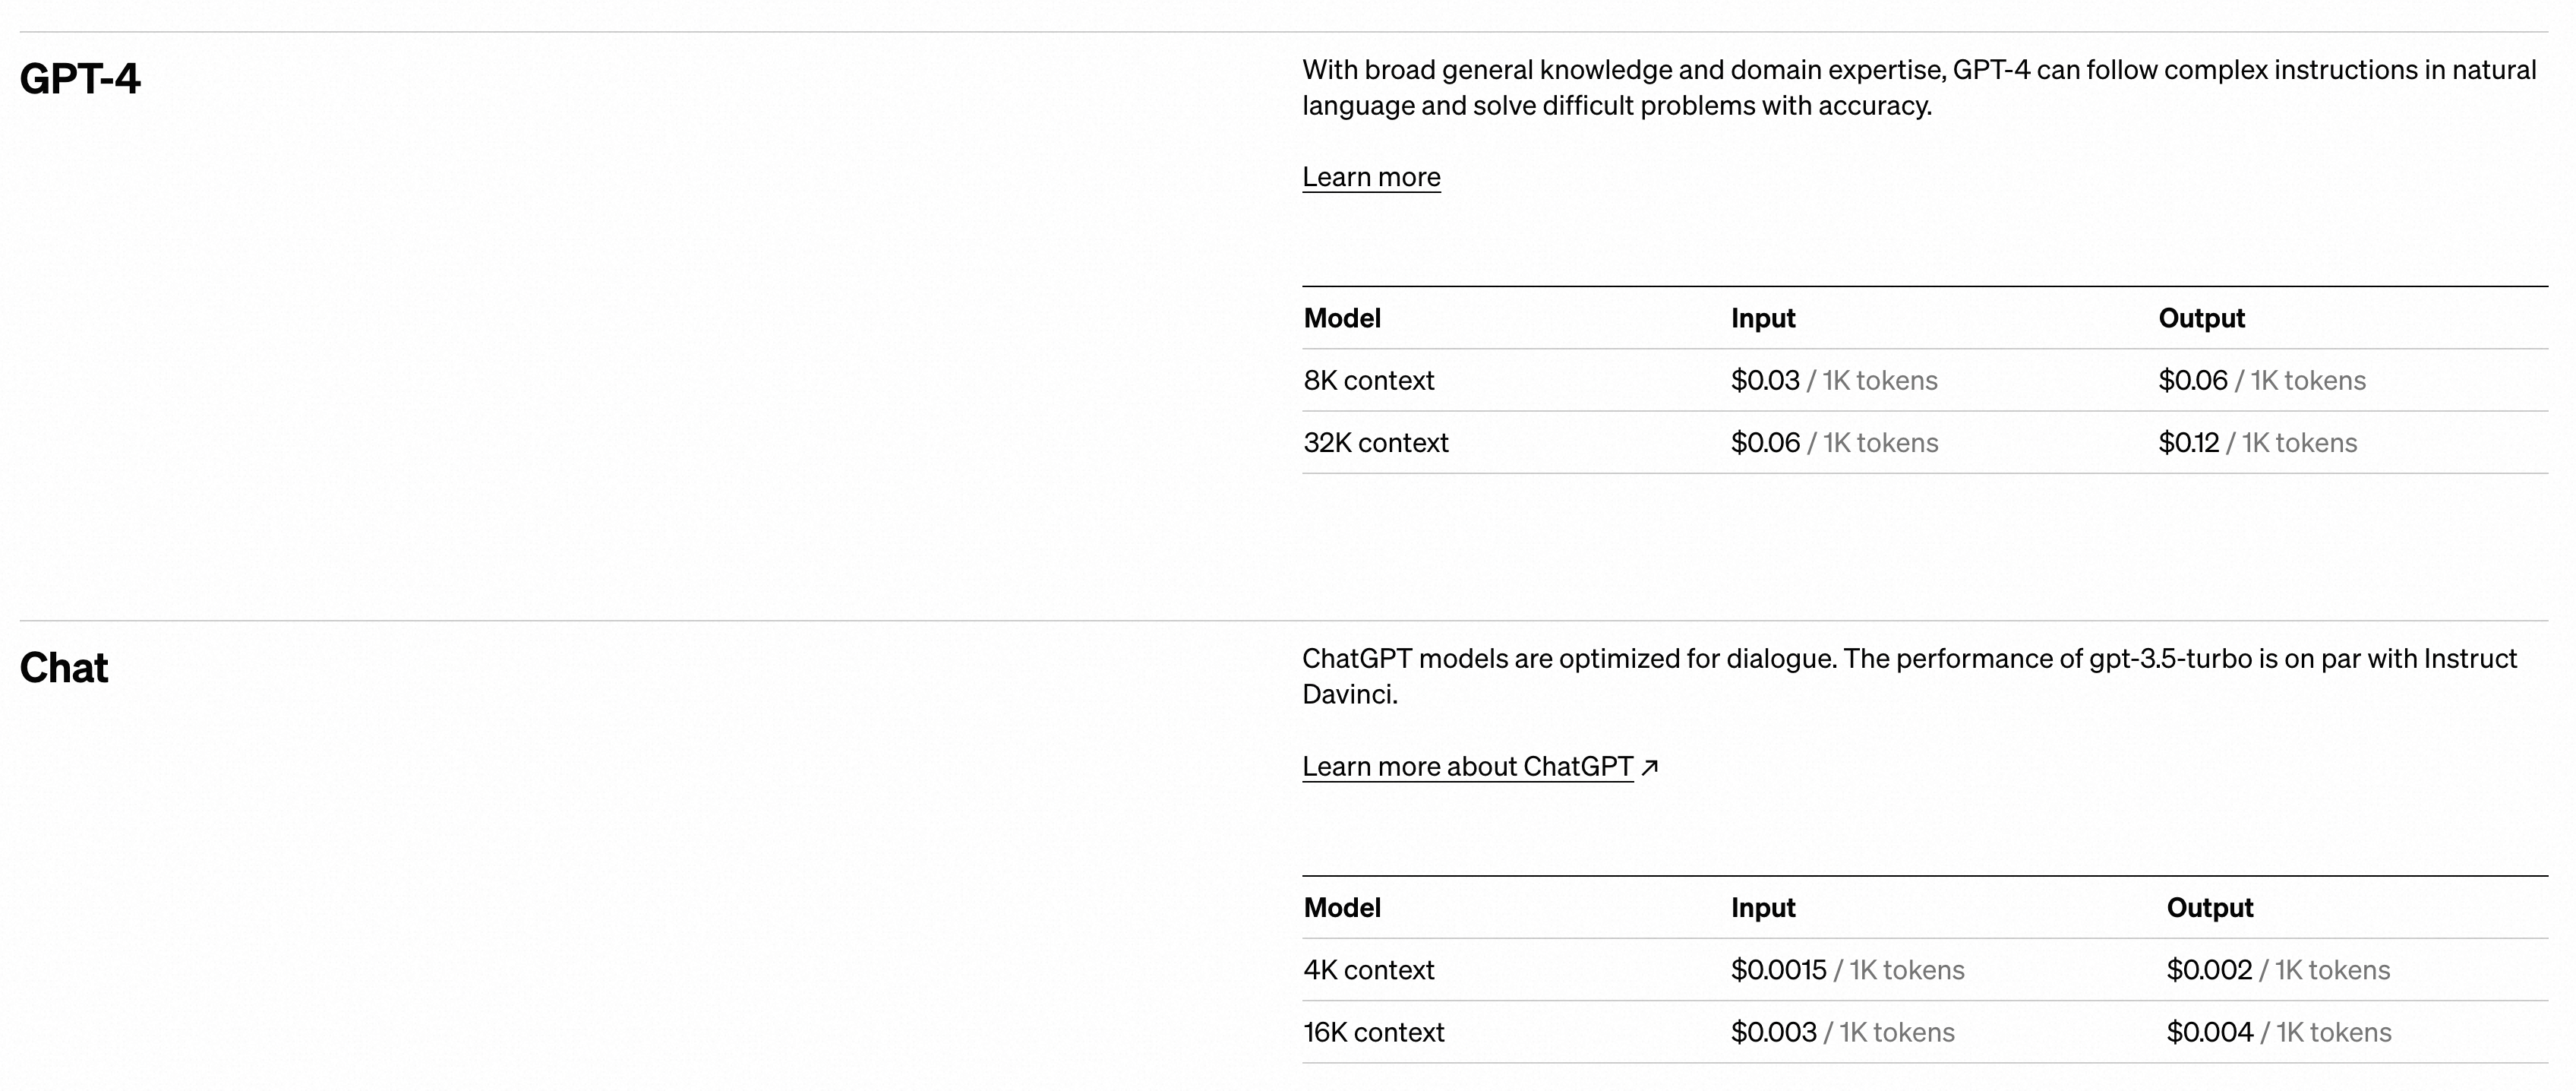Click the $0.12 output price for 32K context
2576x1091 pixels.
(x=2188, y=442)
